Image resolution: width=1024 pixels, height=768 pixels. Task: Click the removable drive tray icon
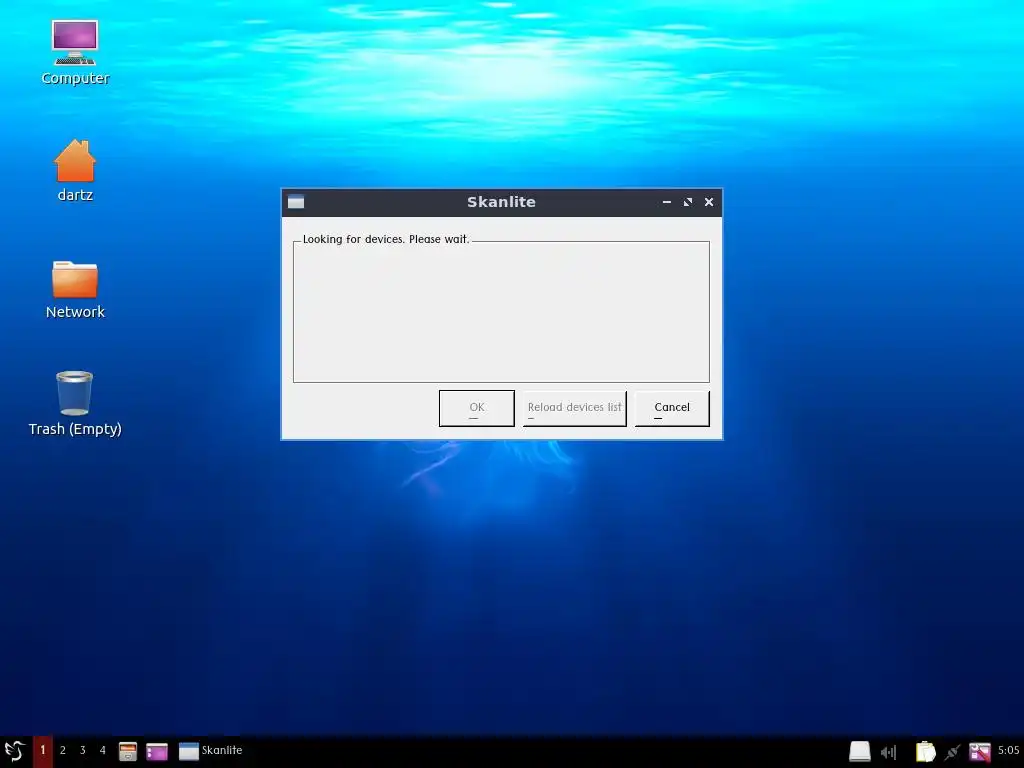(859, 752)
